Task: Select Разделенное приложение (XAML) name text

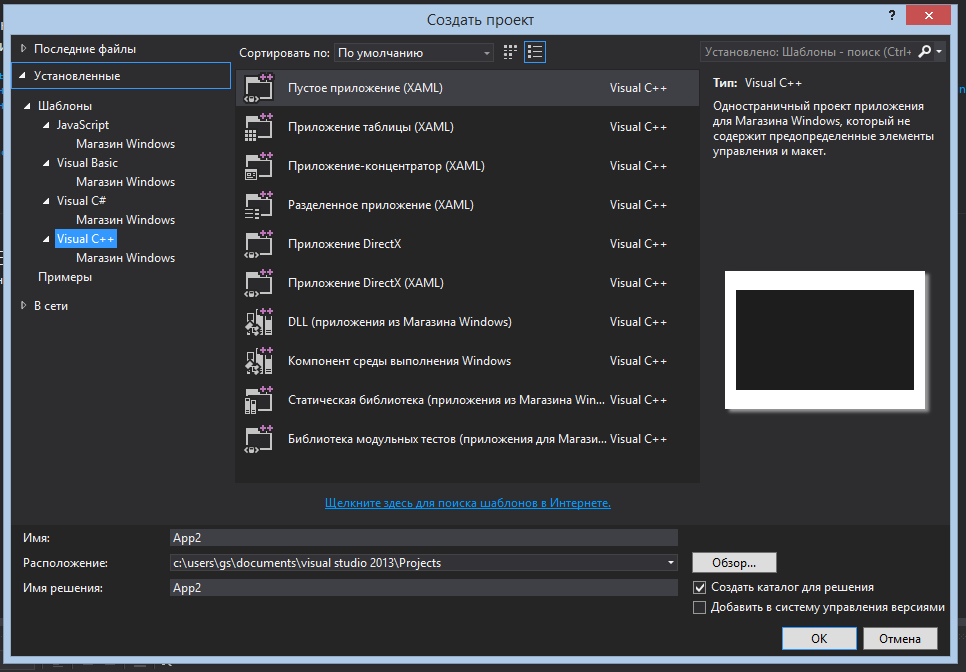Action: click(381, 205)
